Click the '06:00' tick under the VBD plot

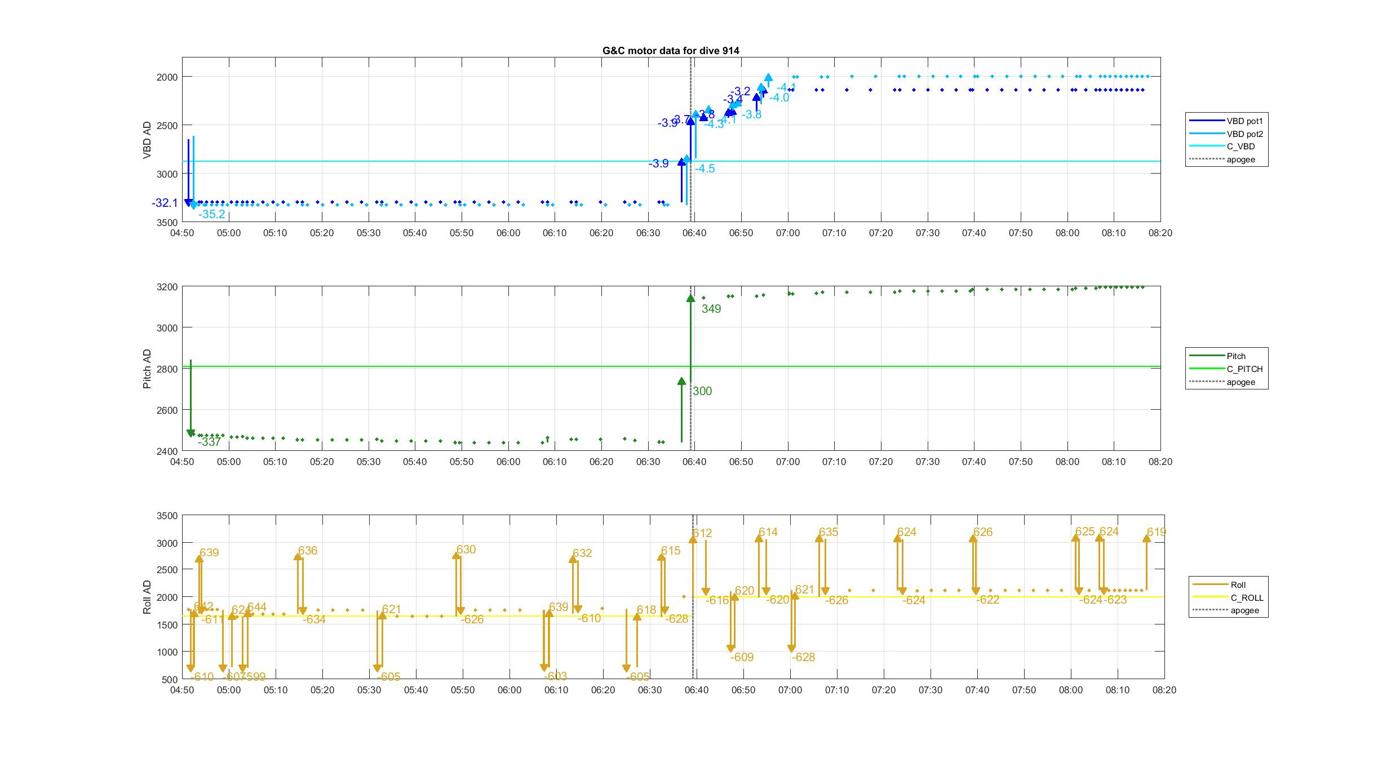[x=508, y=233]
